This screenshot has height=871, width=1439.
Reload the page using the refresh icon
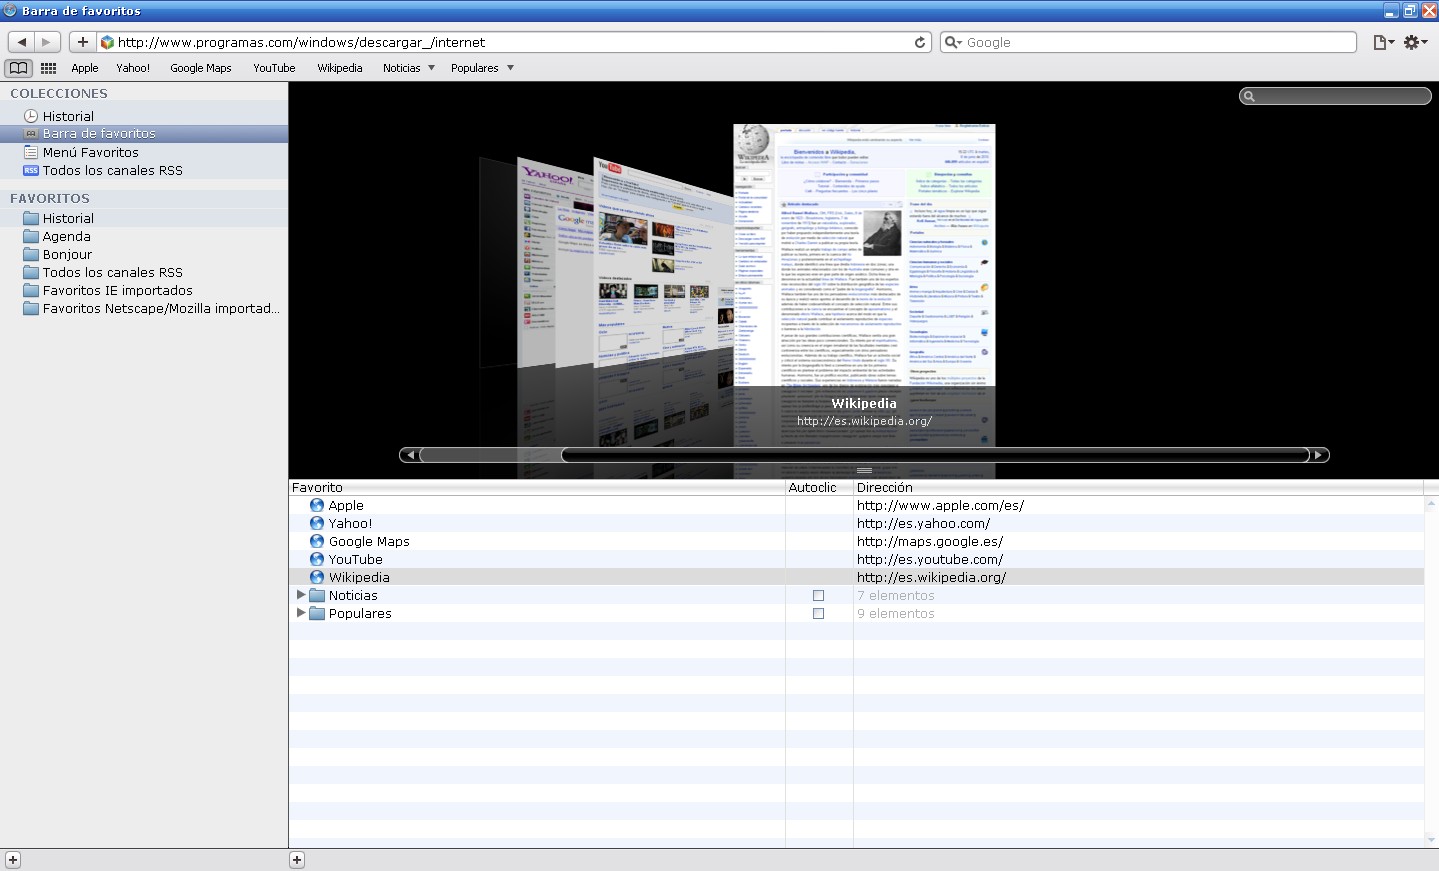coord(920,42)
